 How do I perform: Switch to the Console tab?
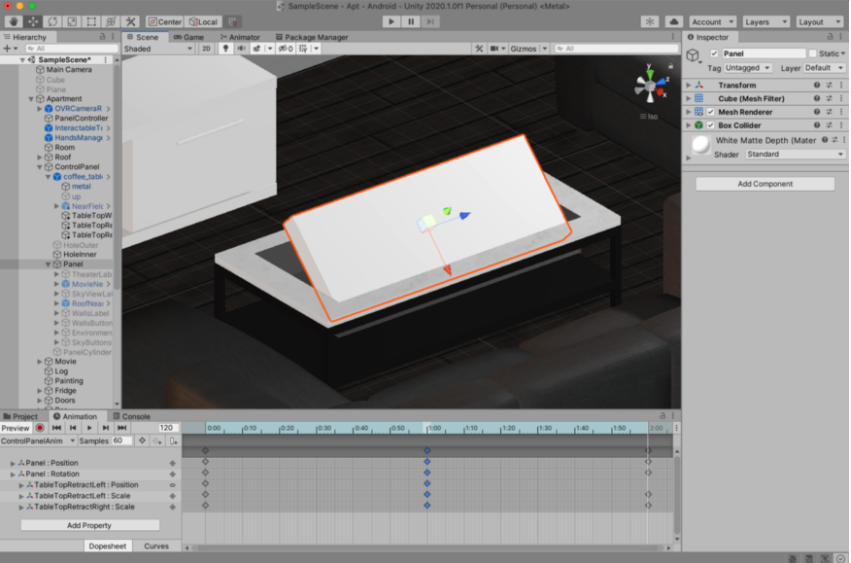point(135,416)
